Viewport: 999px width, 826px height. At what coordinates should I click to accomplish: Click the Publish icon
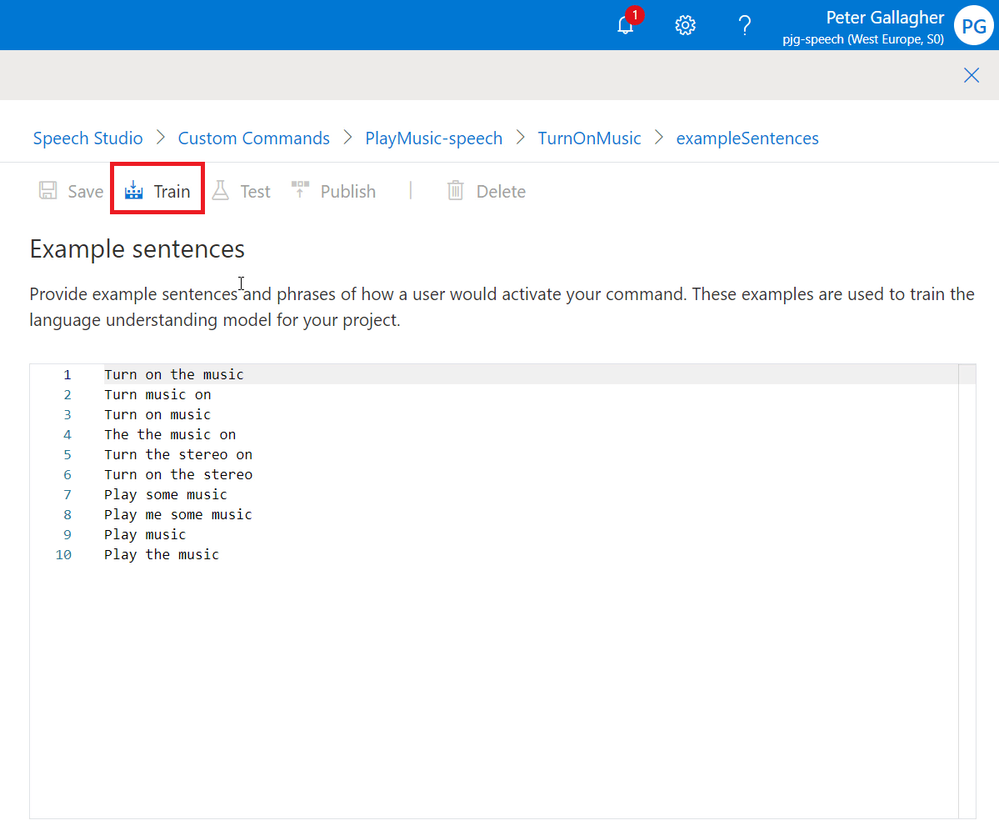point(300,190)
